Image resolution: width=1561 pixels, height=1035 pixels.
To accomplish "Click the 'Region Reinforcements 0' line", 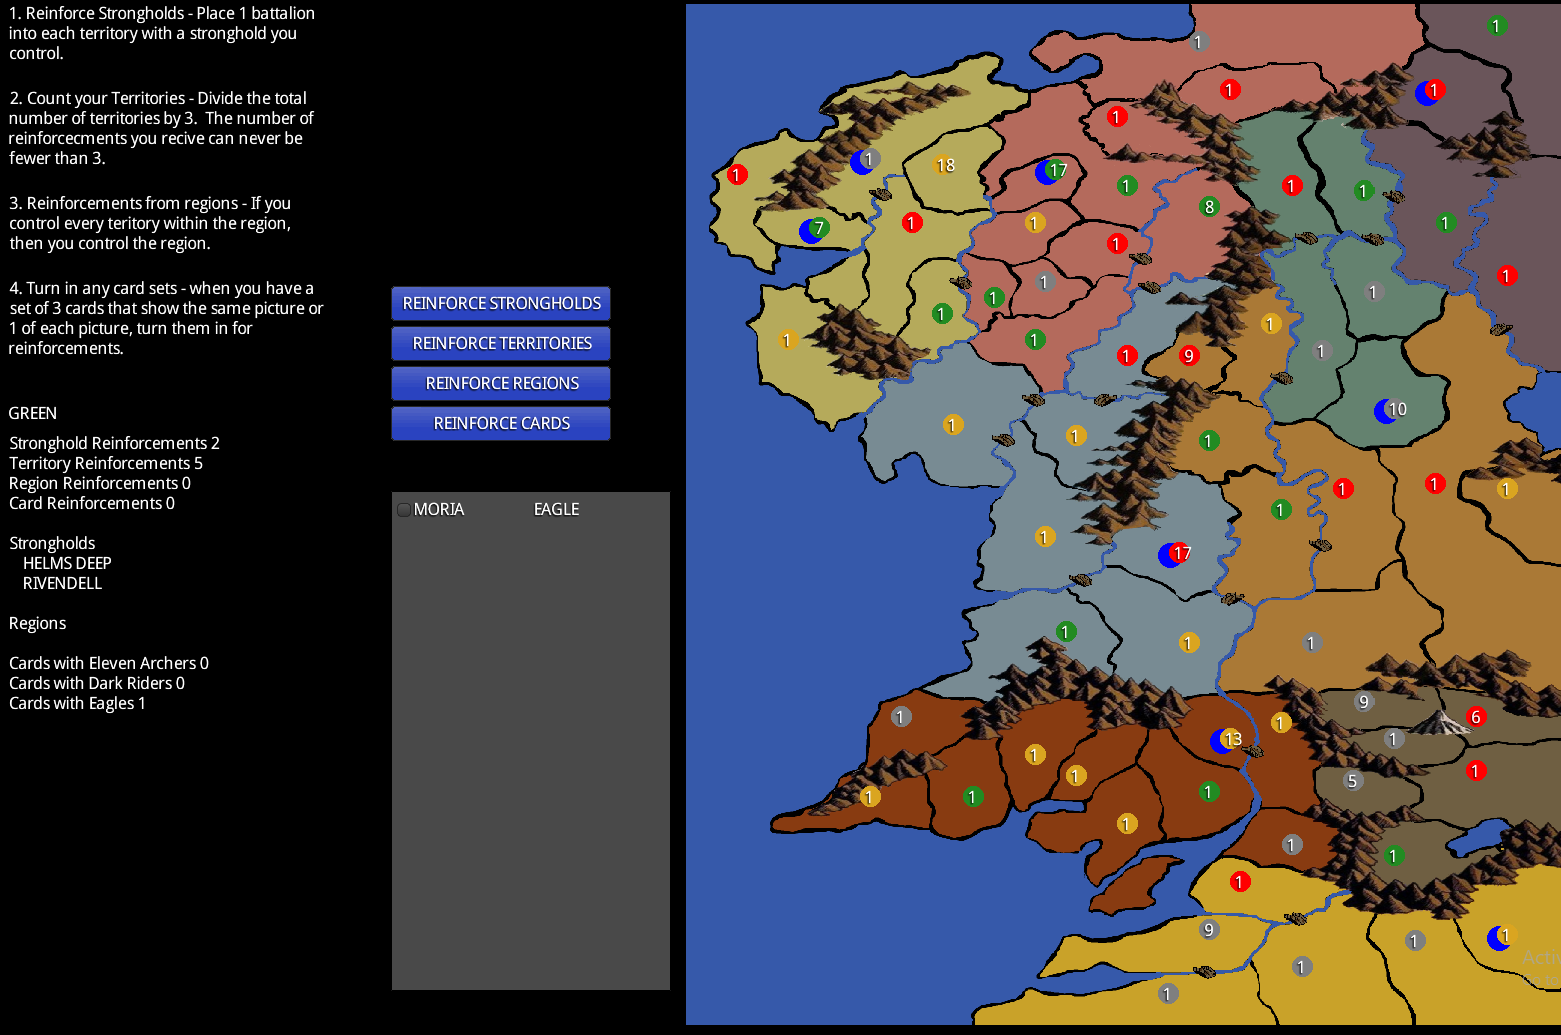I will [100, 483].
